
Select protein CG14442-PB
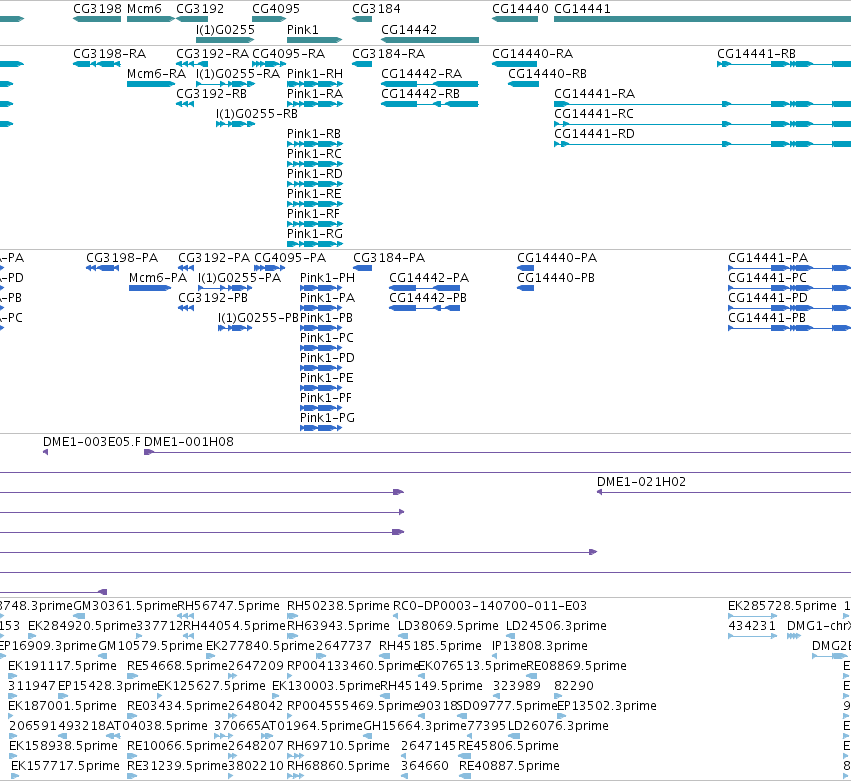click(x=428, y=297)
